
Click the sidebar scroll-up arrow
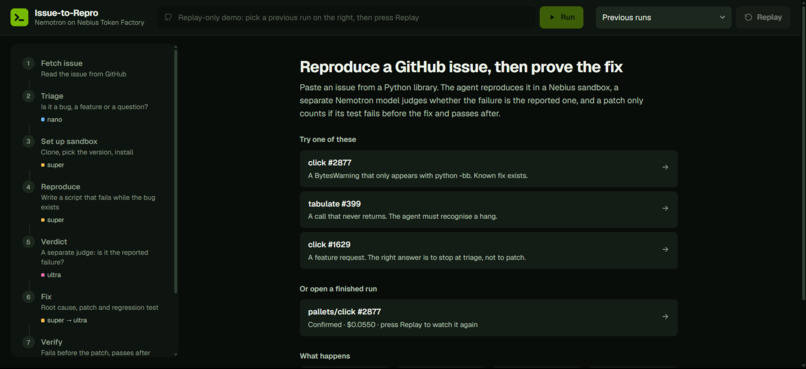[x=176, y=47]
